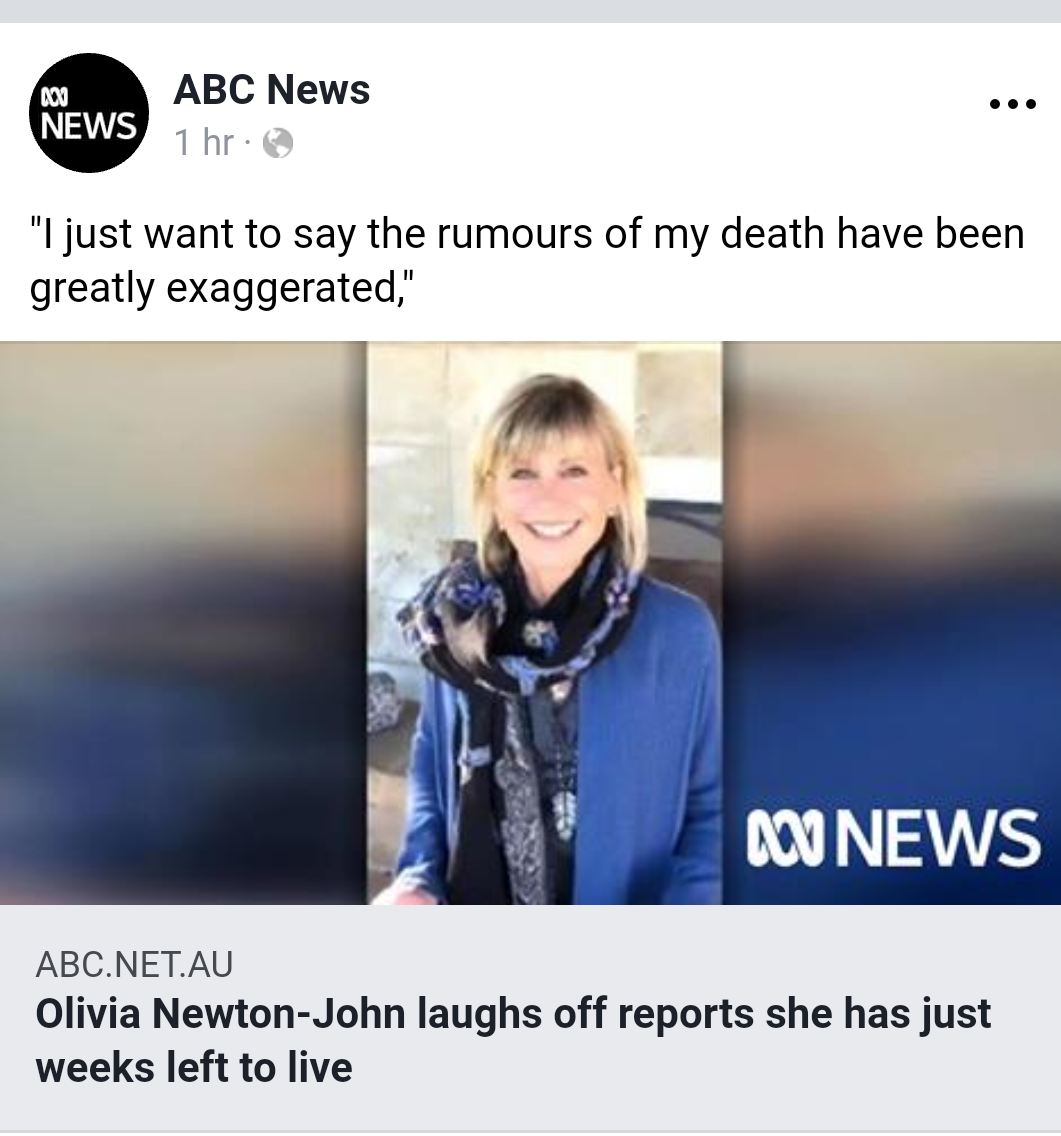
Task: Open the center photo of the smiling woman
Action: click(544, 623)
